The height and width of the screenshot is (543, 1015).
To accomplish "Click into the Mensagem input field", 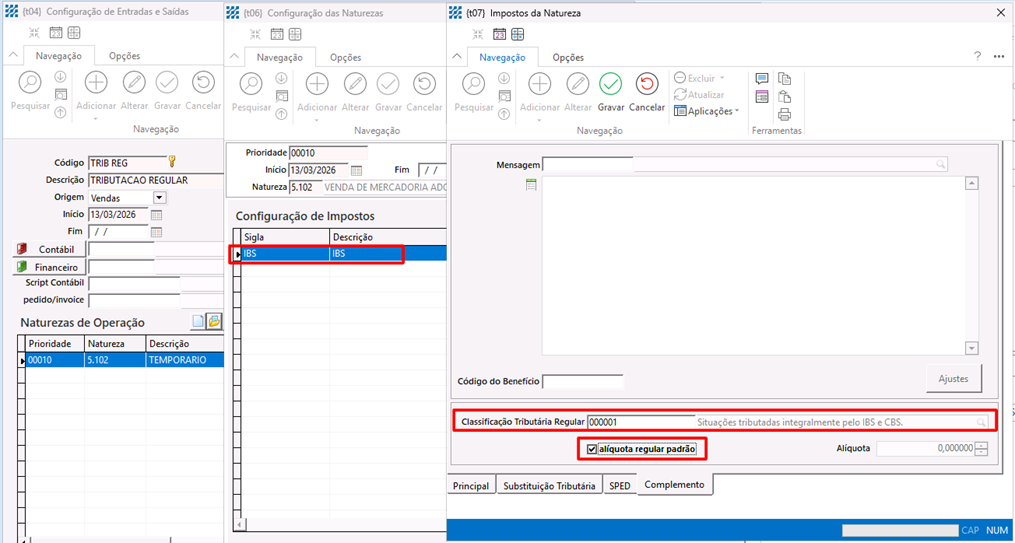I will click(740, 164).
